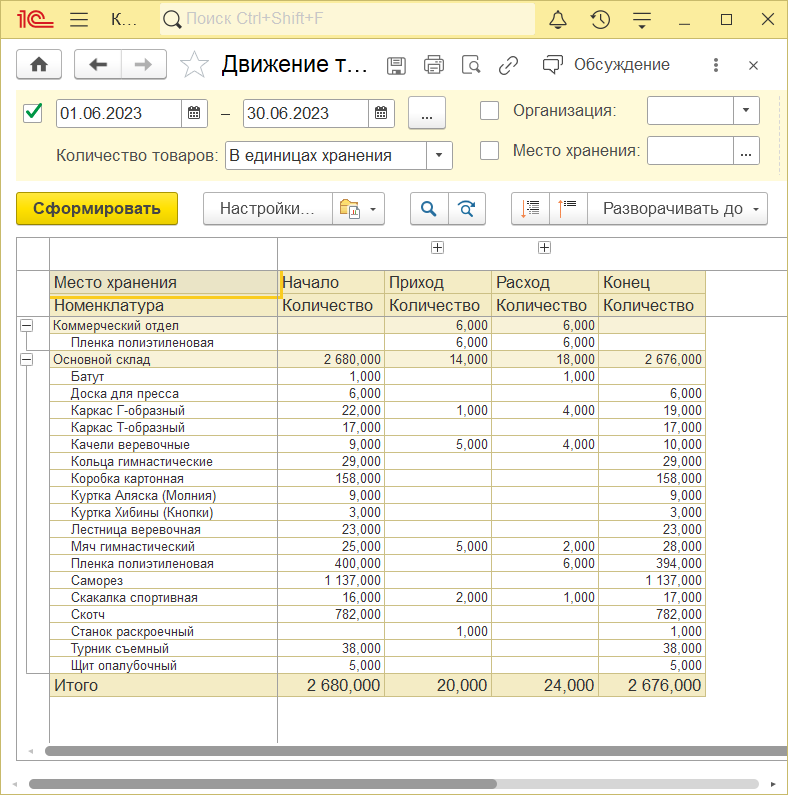This screenshot has height=795, width=788.
Task: Select Место хранения via ellipsis button
Action: point(746,151)
